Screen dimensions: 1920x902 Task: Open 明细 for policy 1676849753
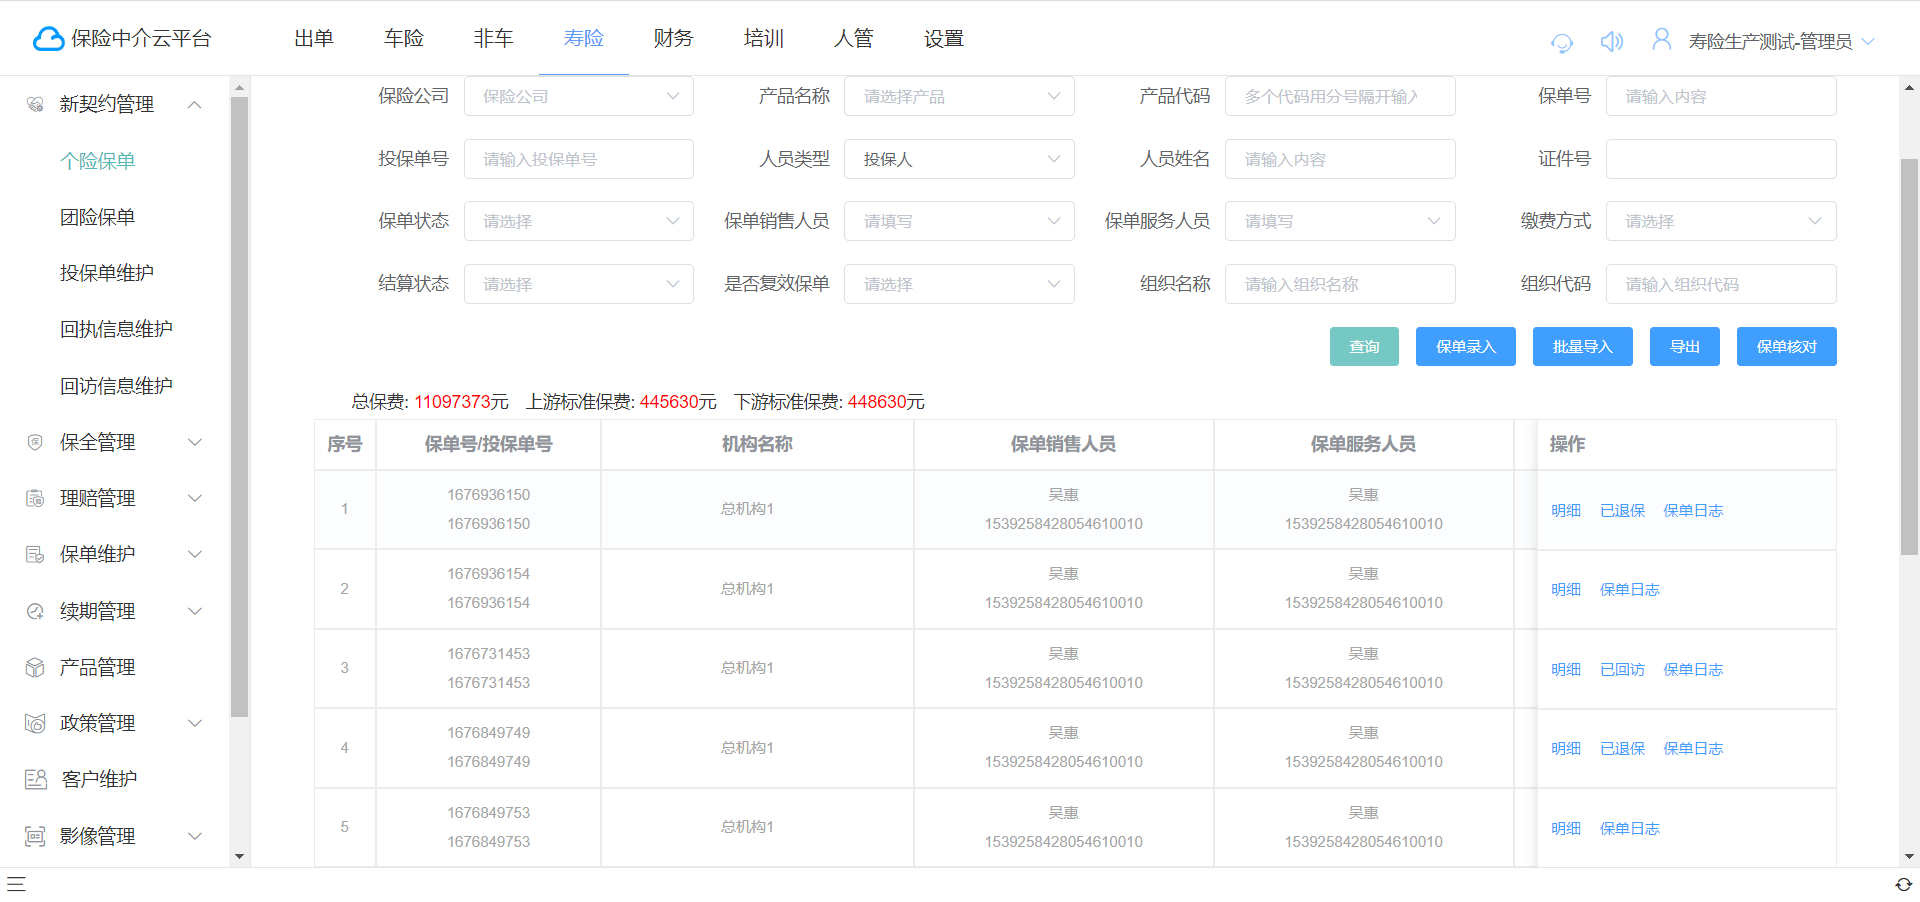tap(1566, 828)
